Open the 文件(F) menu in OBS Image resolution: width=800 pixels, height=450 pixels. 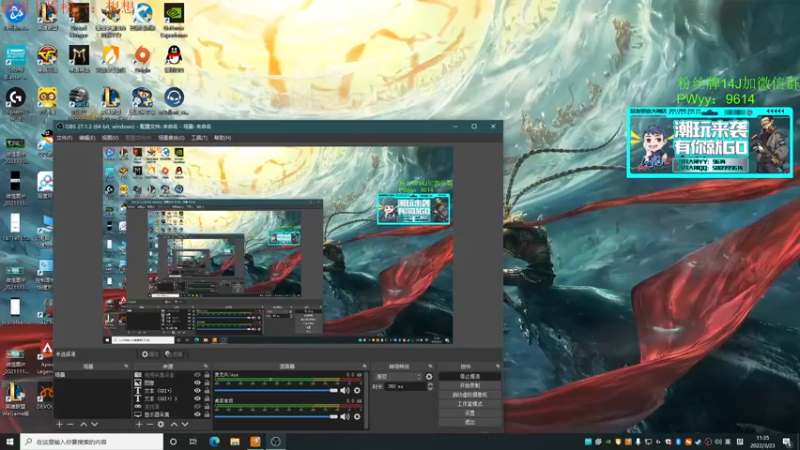(64, 138)
